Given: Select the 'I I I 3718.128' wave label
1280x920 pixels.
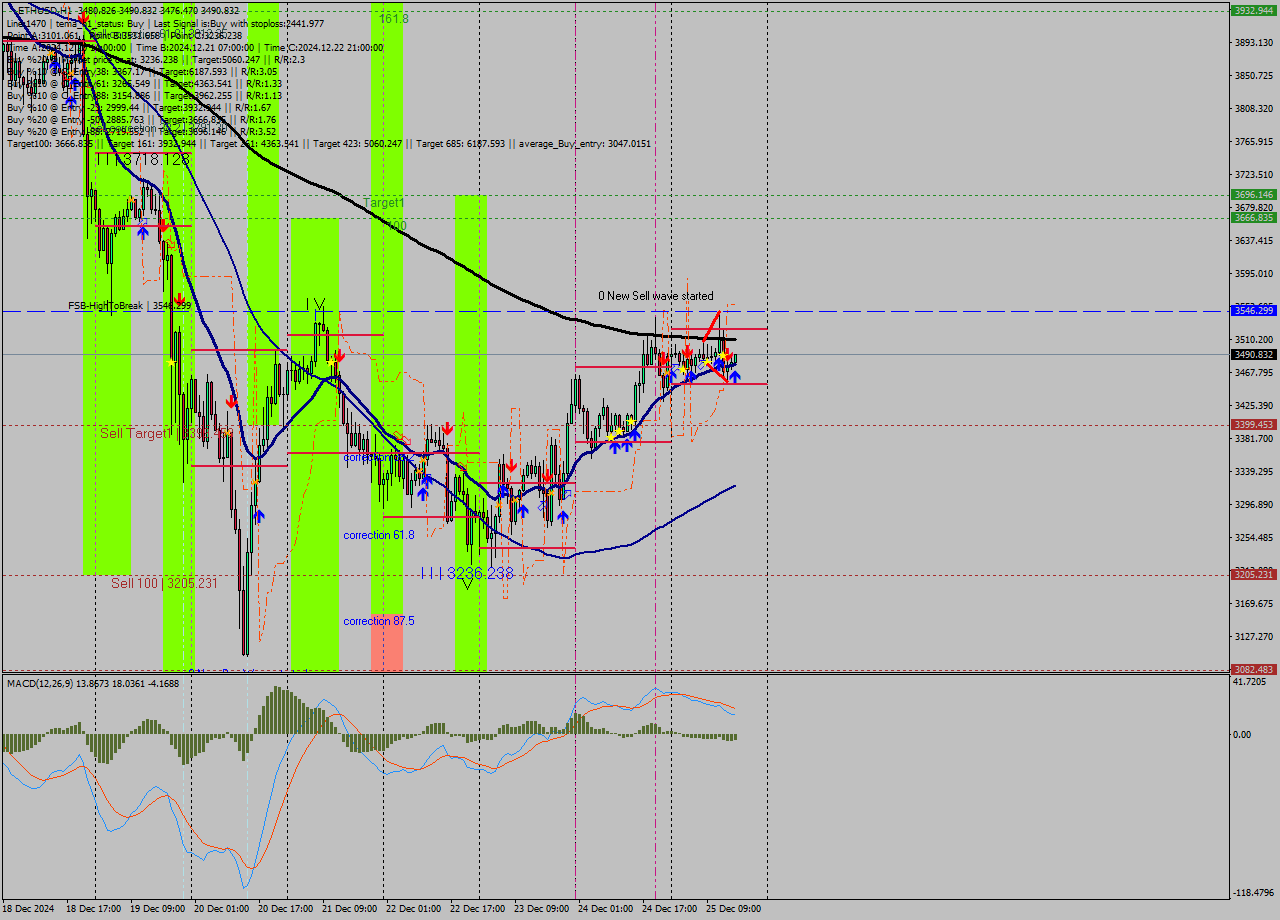Looking at the screenshot, I should pos(142,159).
